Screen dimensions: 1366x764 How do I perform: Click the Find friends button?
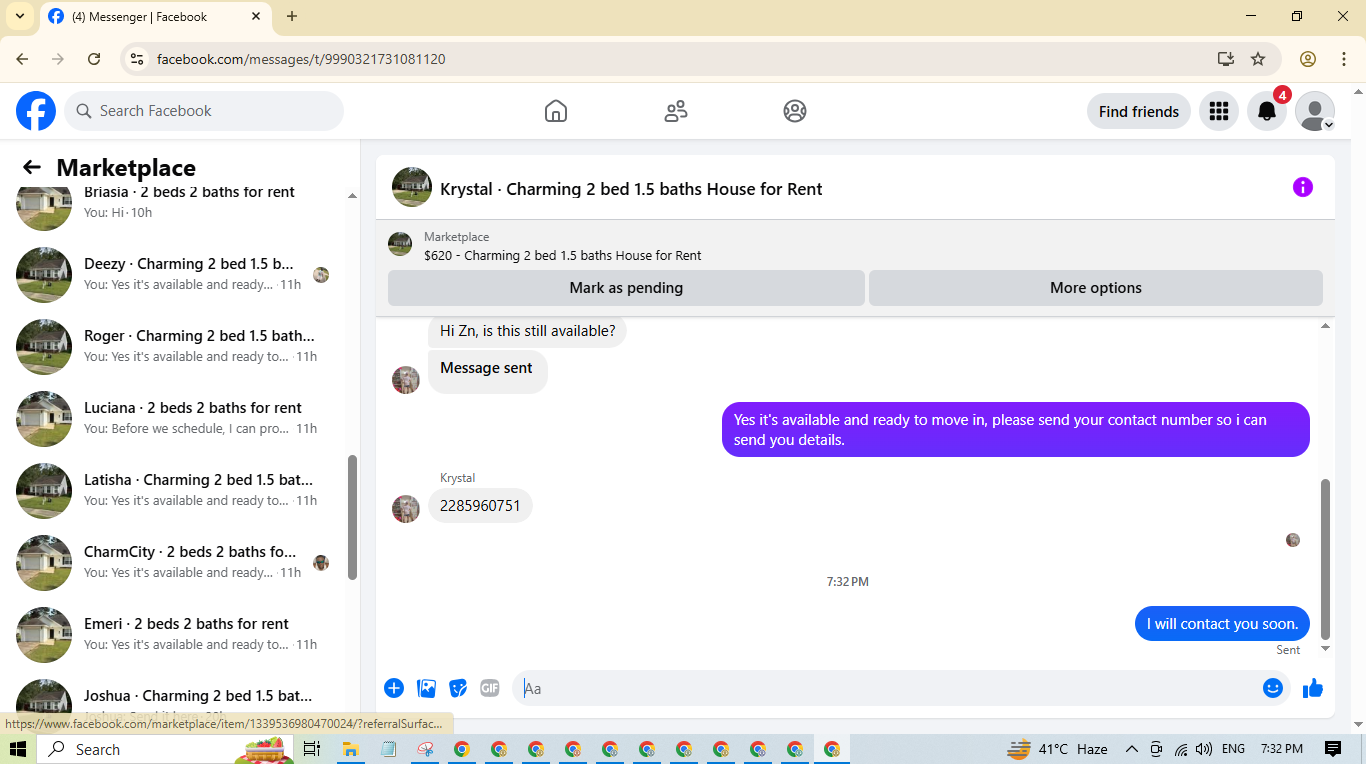click(x=1139, y=111)
